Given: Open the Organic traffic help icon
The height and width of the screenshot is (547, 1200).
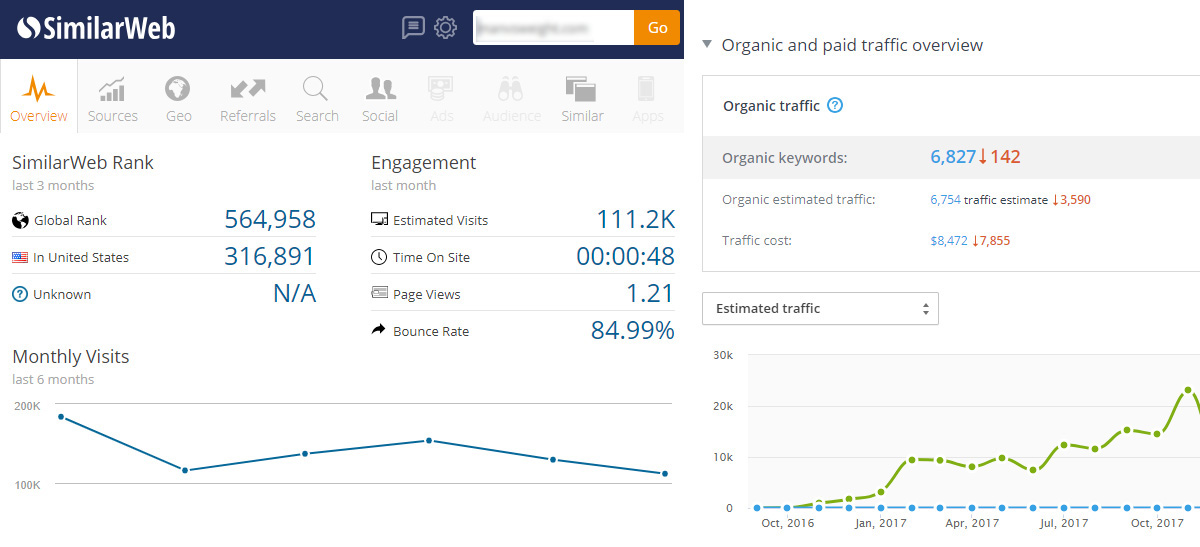Looking at the screenshot, I should (835, 105).
